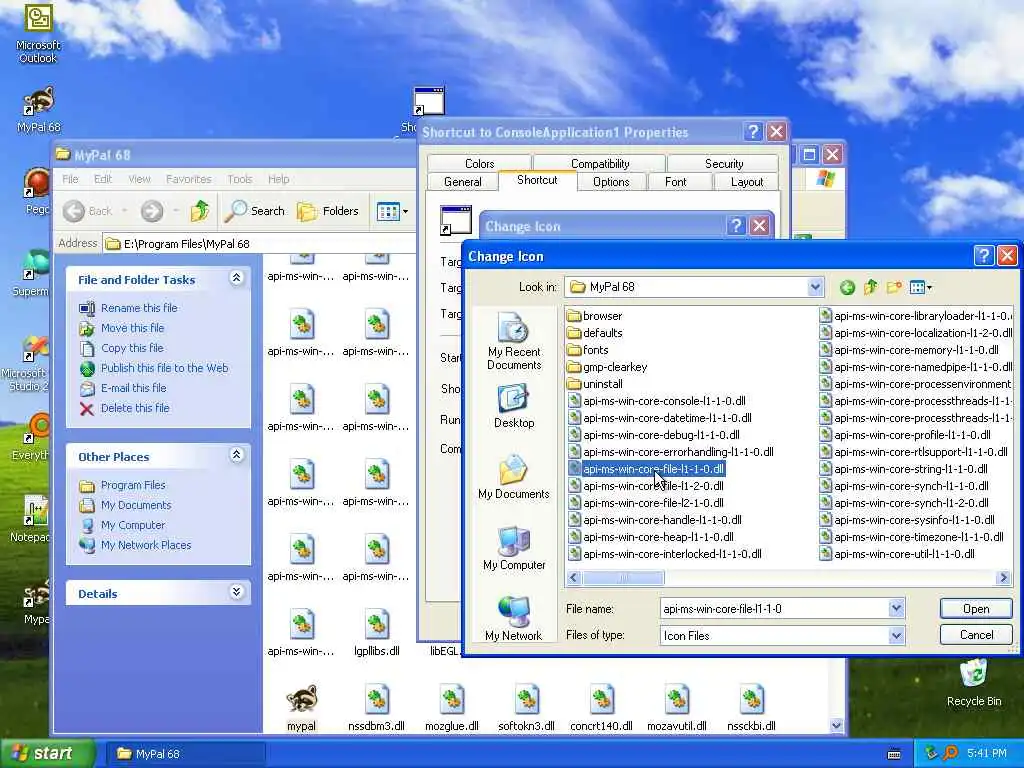Open the Tools menu in explorer
The image size is (1024, 768).
[240, 179]
